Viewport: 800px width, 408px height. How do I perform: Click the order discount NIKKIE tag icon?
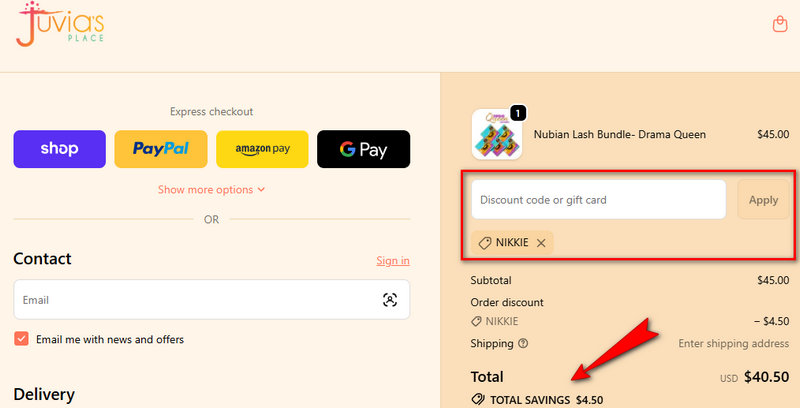point(476,322)
